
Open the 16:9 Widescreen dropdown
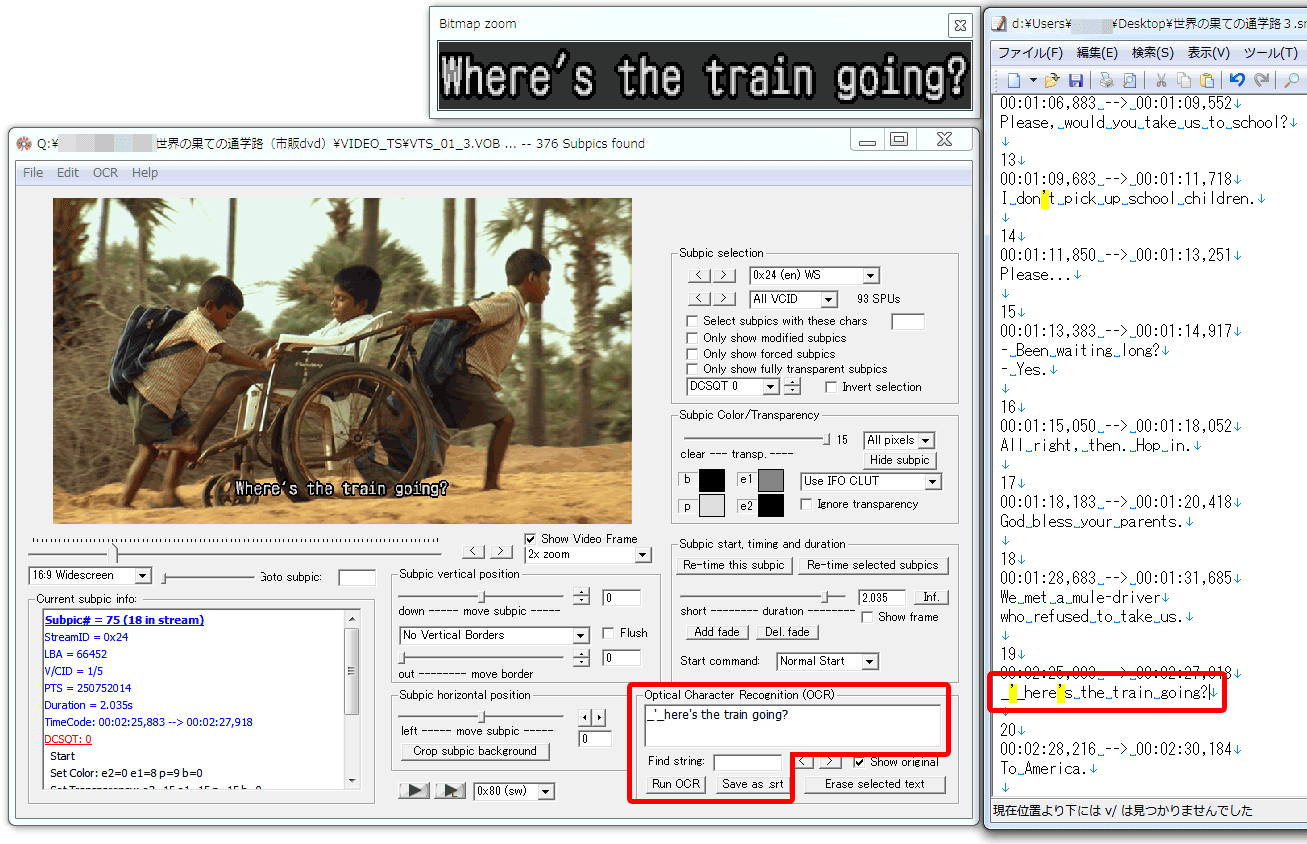click(x=90, y=576)
